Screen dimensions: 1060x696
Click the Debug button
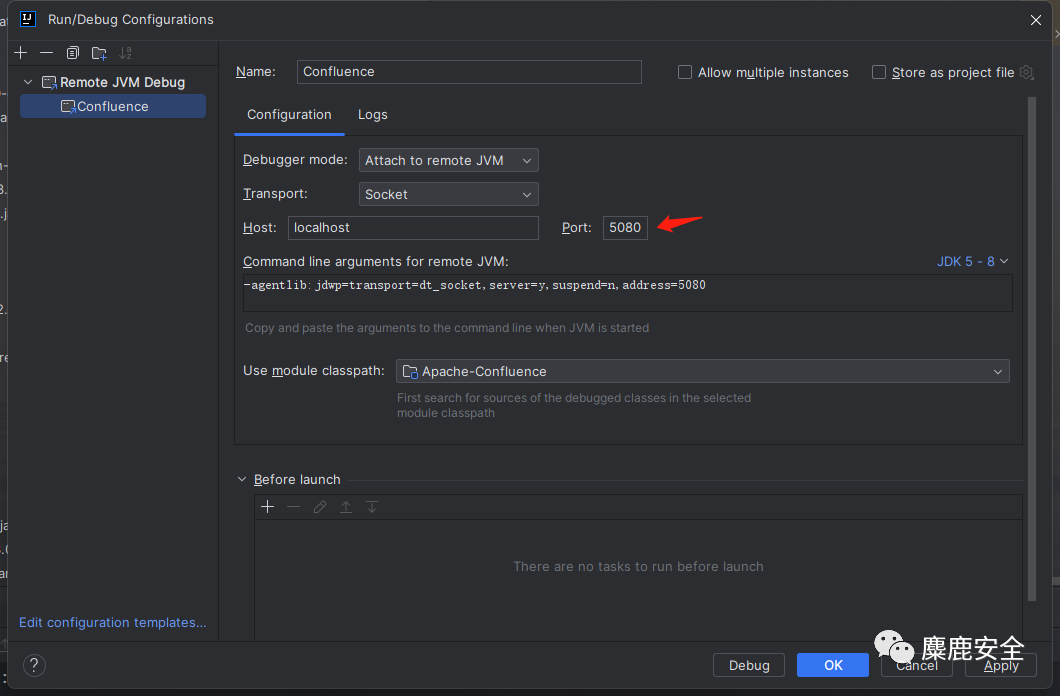(x=749, y=665)
